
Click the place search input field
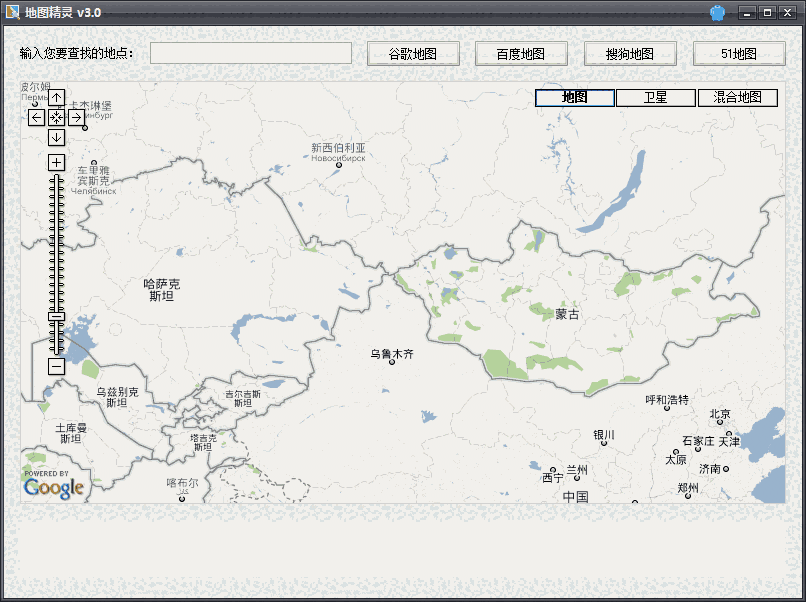pos(251,53)
